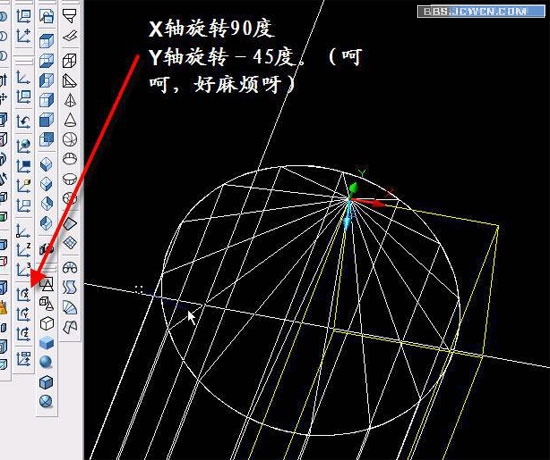Switch to SW Isometric view

coord(46,164)
